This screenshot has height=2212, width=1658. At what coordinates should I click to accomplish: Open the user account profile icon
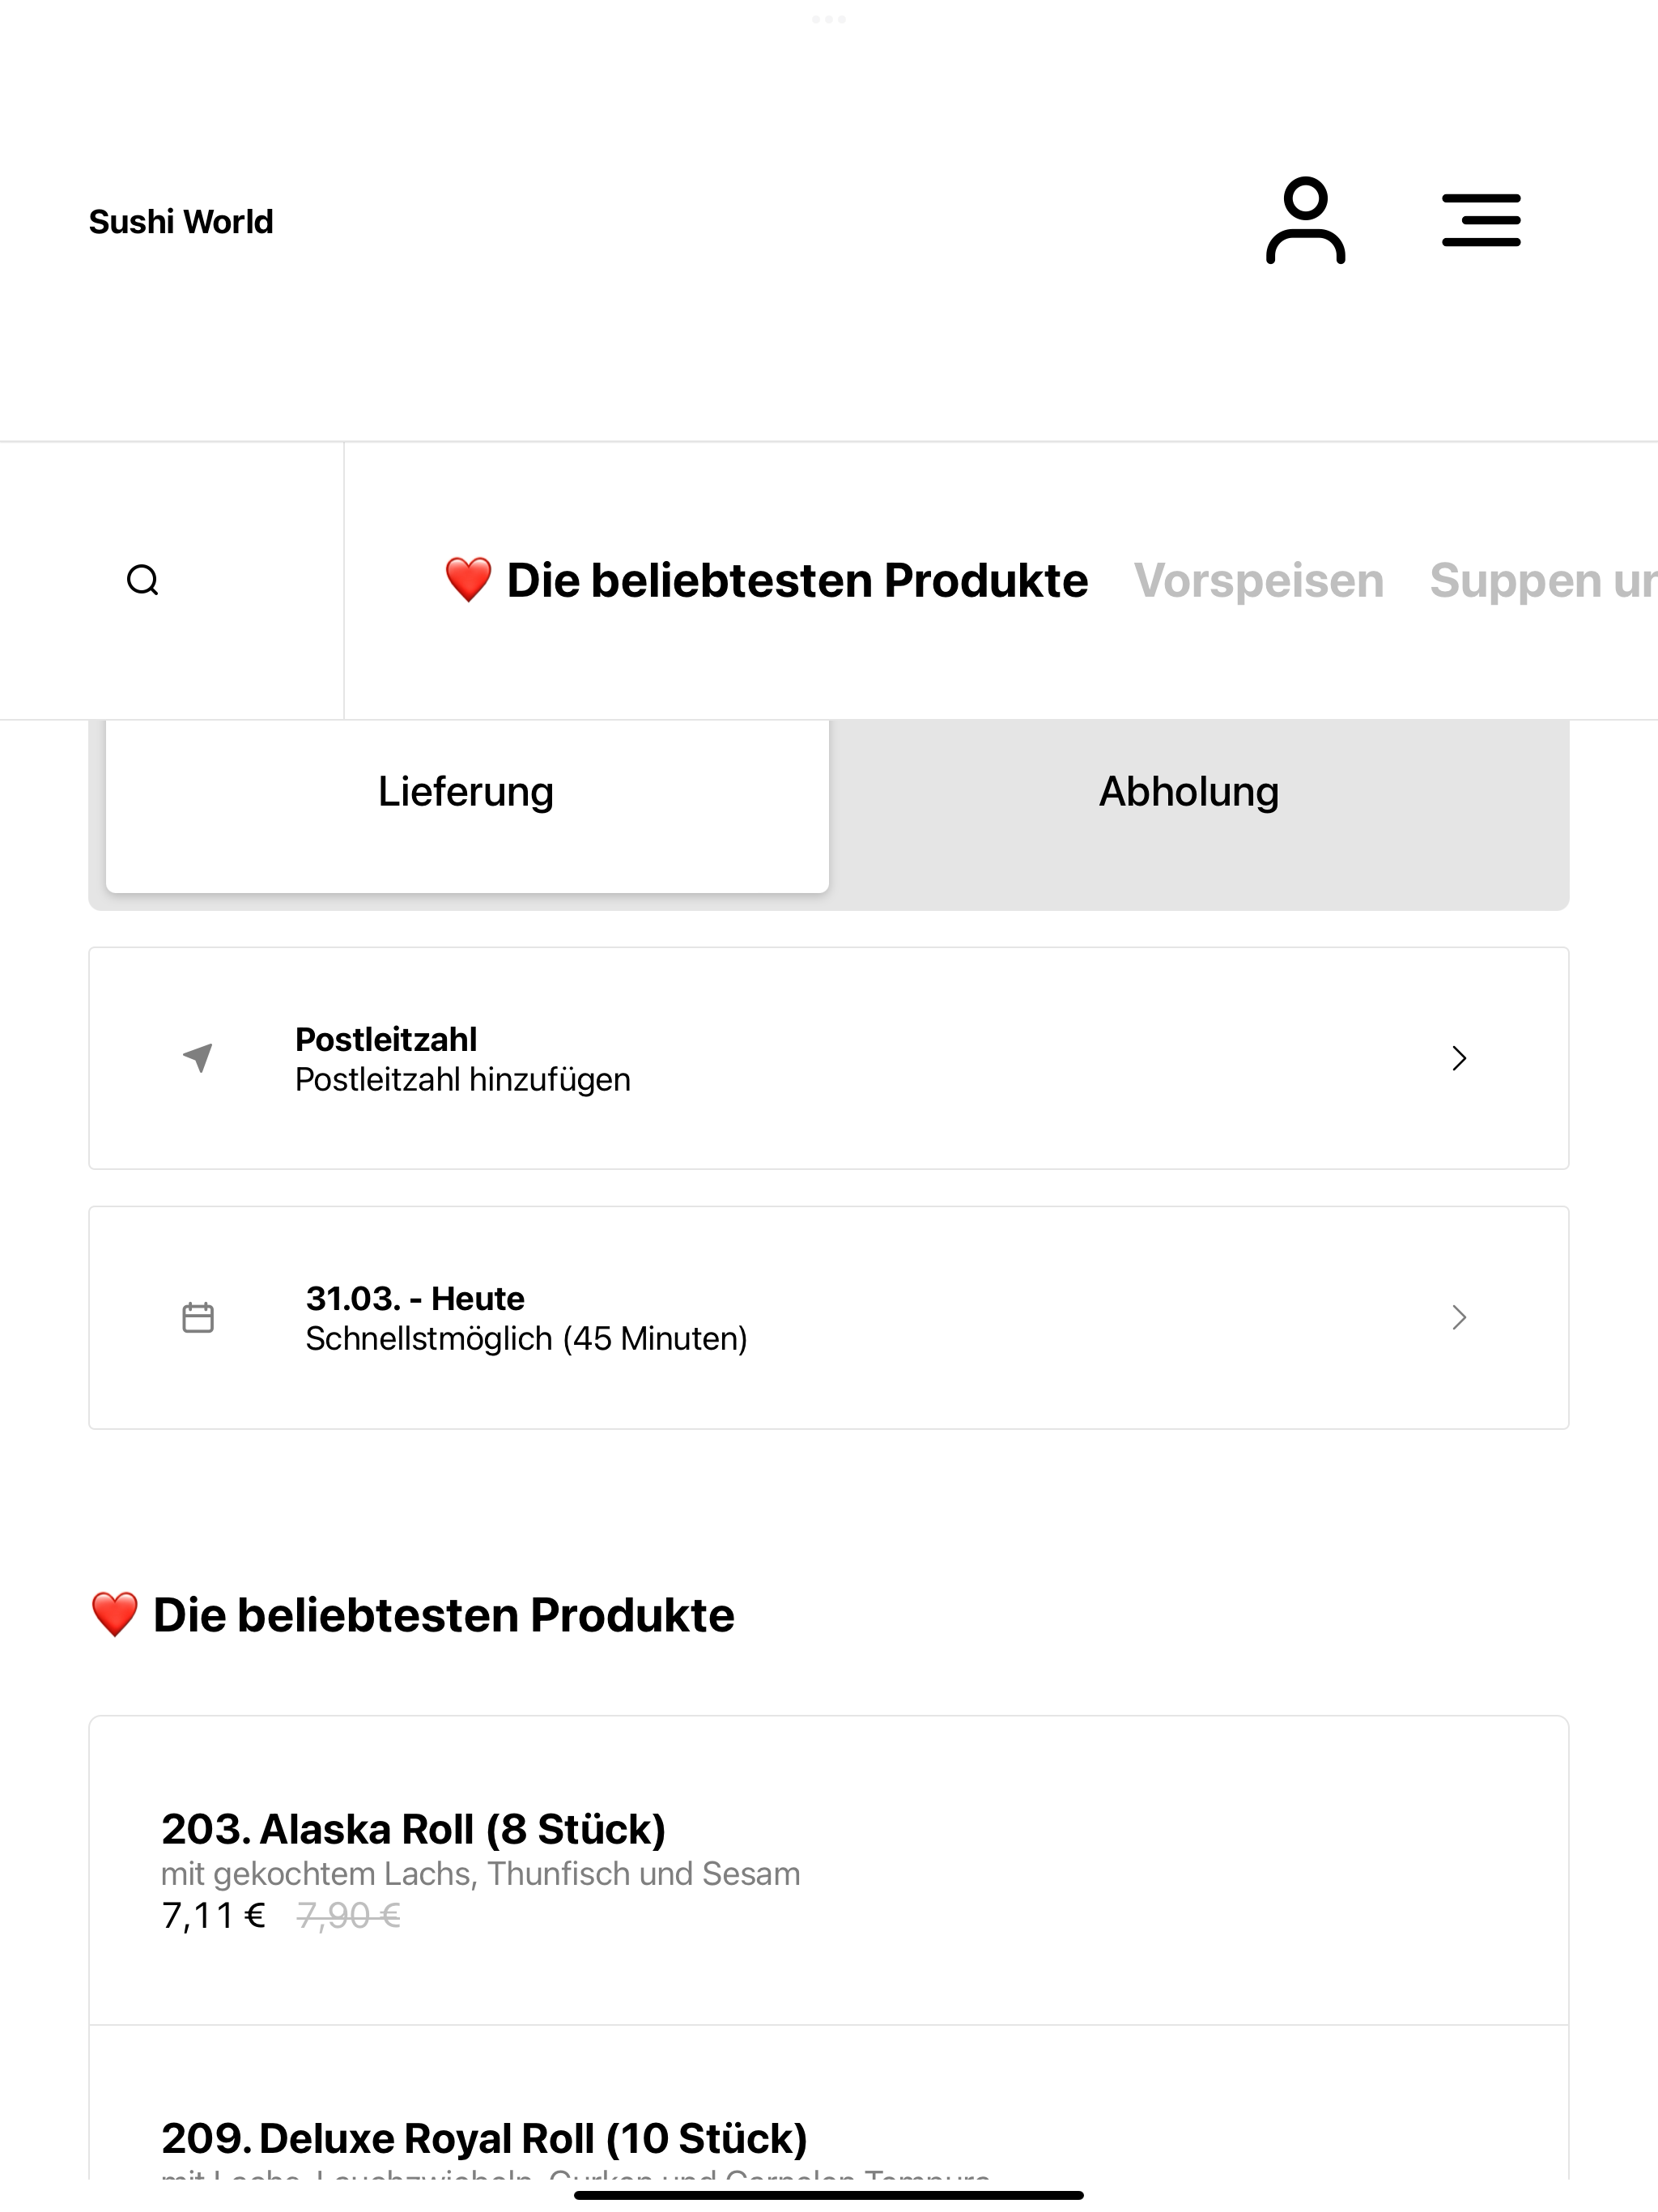tap(1305, 220)
